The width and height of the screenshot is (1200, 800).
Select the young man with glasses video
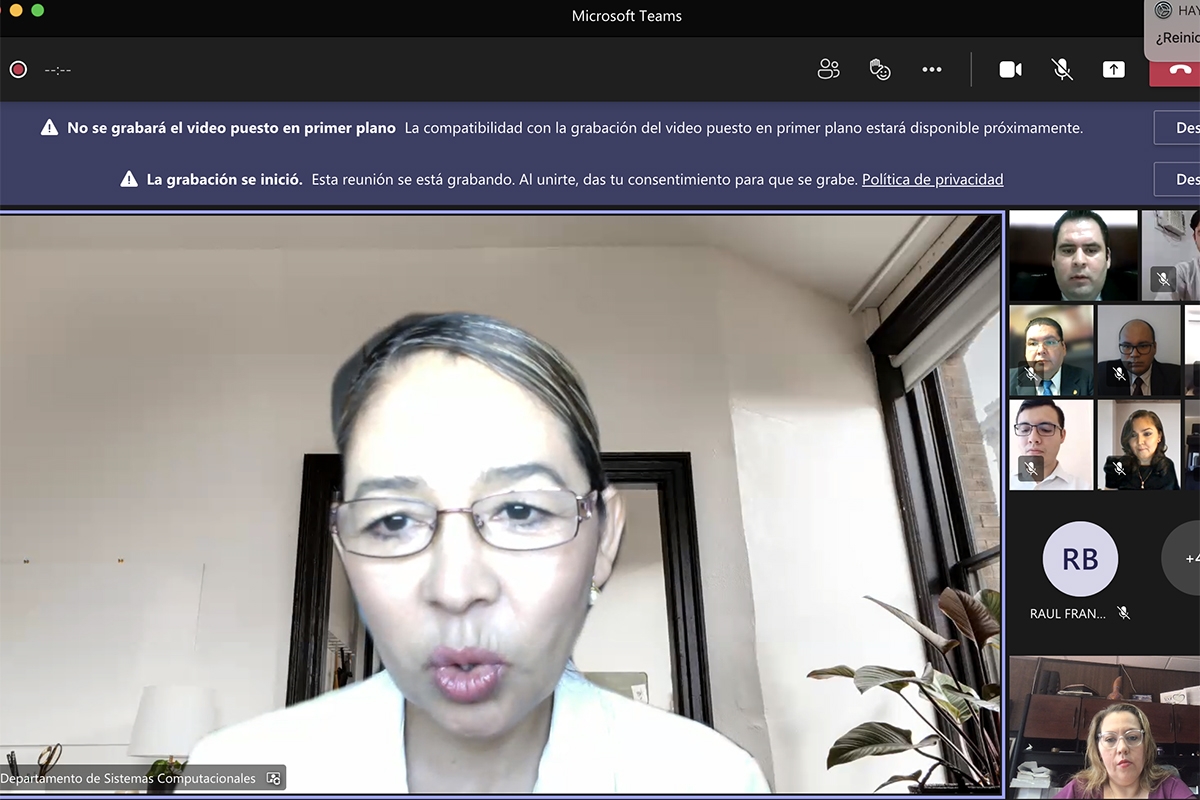[1051, 445]
